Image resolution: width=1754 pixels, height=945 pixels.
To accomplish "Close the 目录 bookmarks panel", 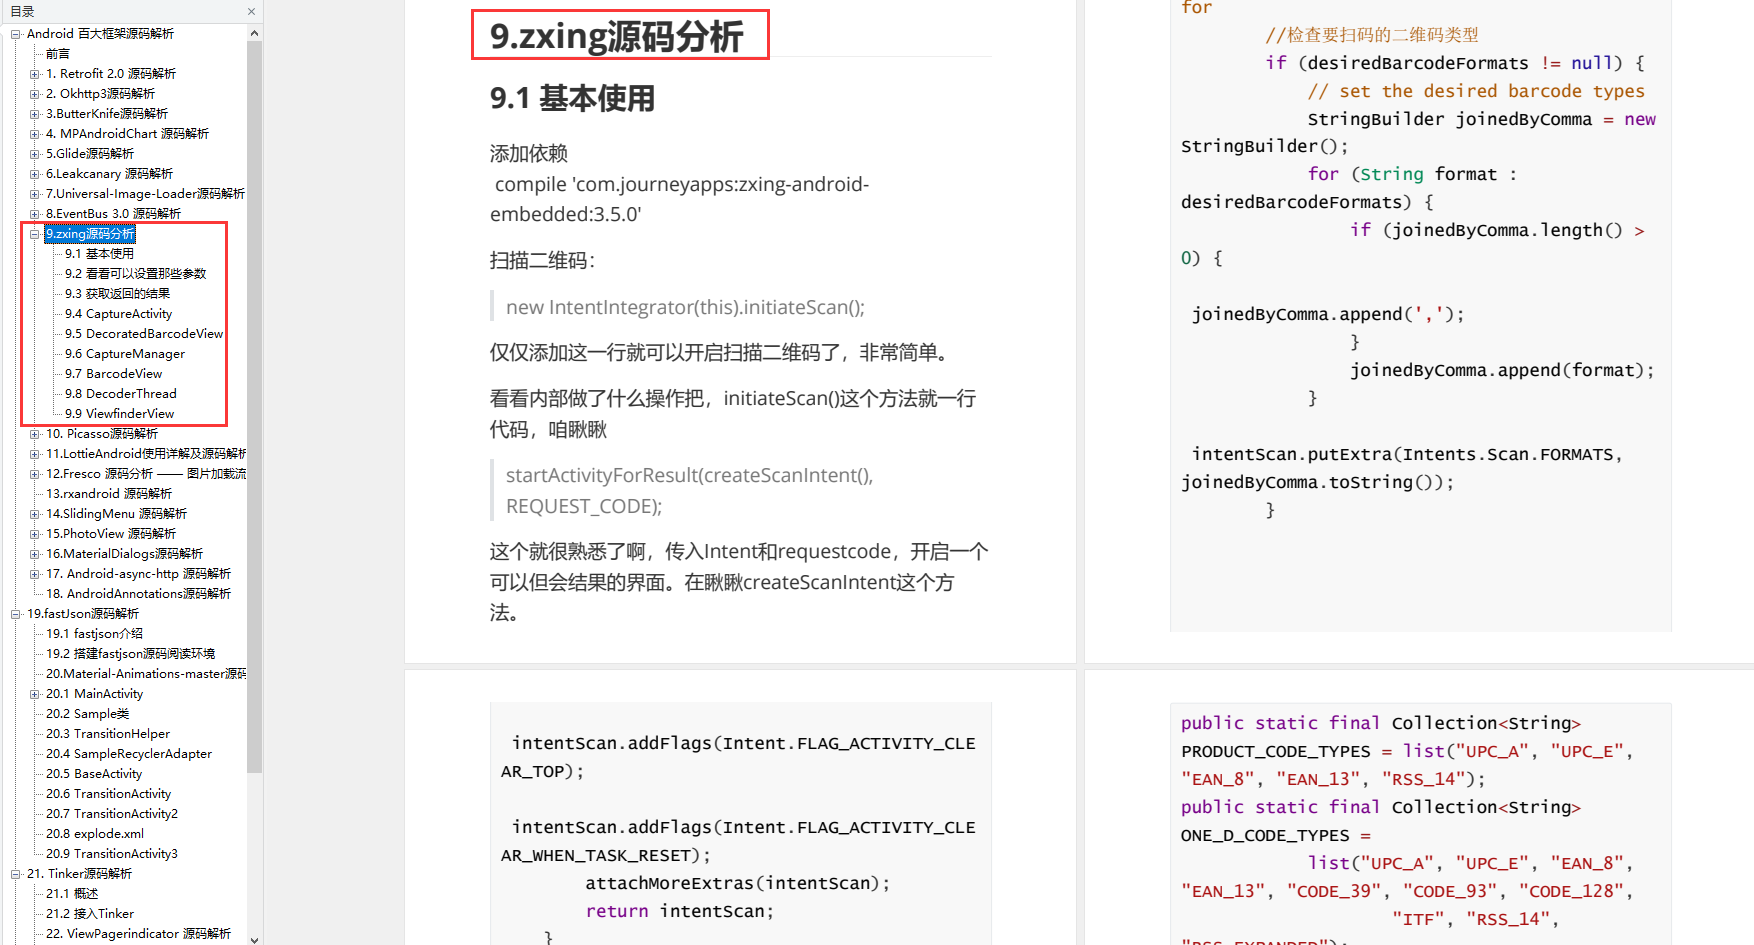I will tap(251, 12).
